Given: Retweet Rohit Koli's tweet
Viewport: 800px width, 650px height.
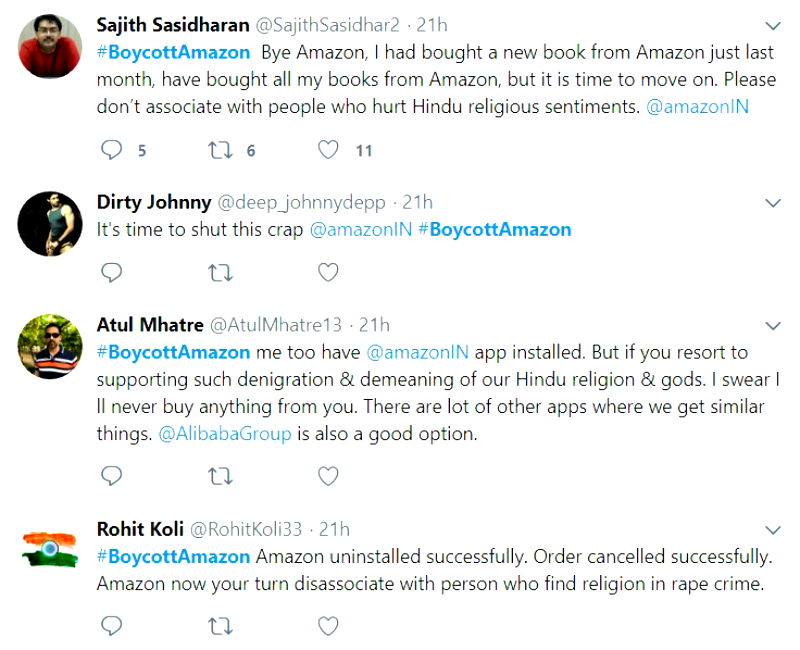Looking at the screenshot, I should coord(219,626).
